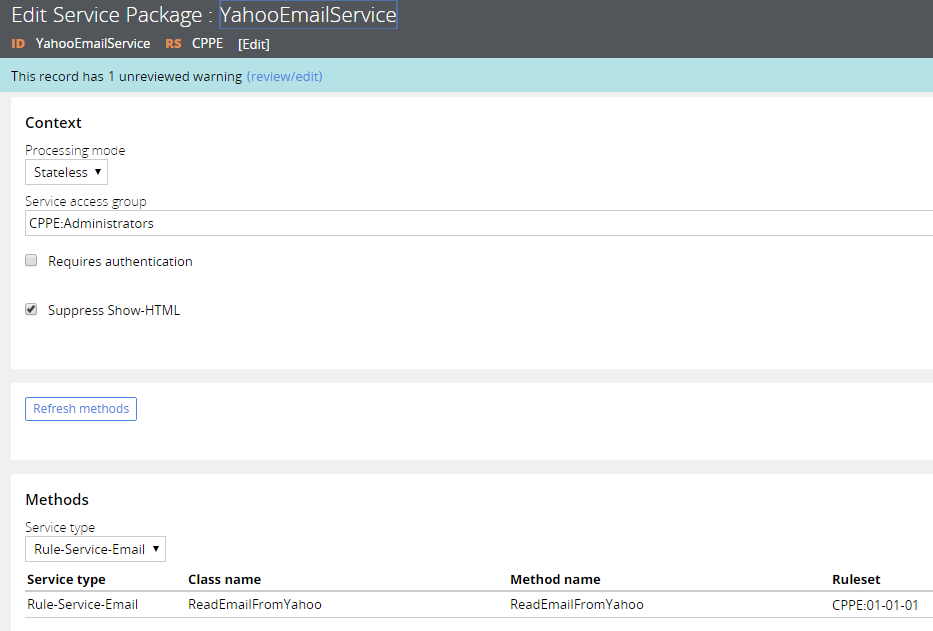Select the Rule-Service-Email cell in methods table

83,605
